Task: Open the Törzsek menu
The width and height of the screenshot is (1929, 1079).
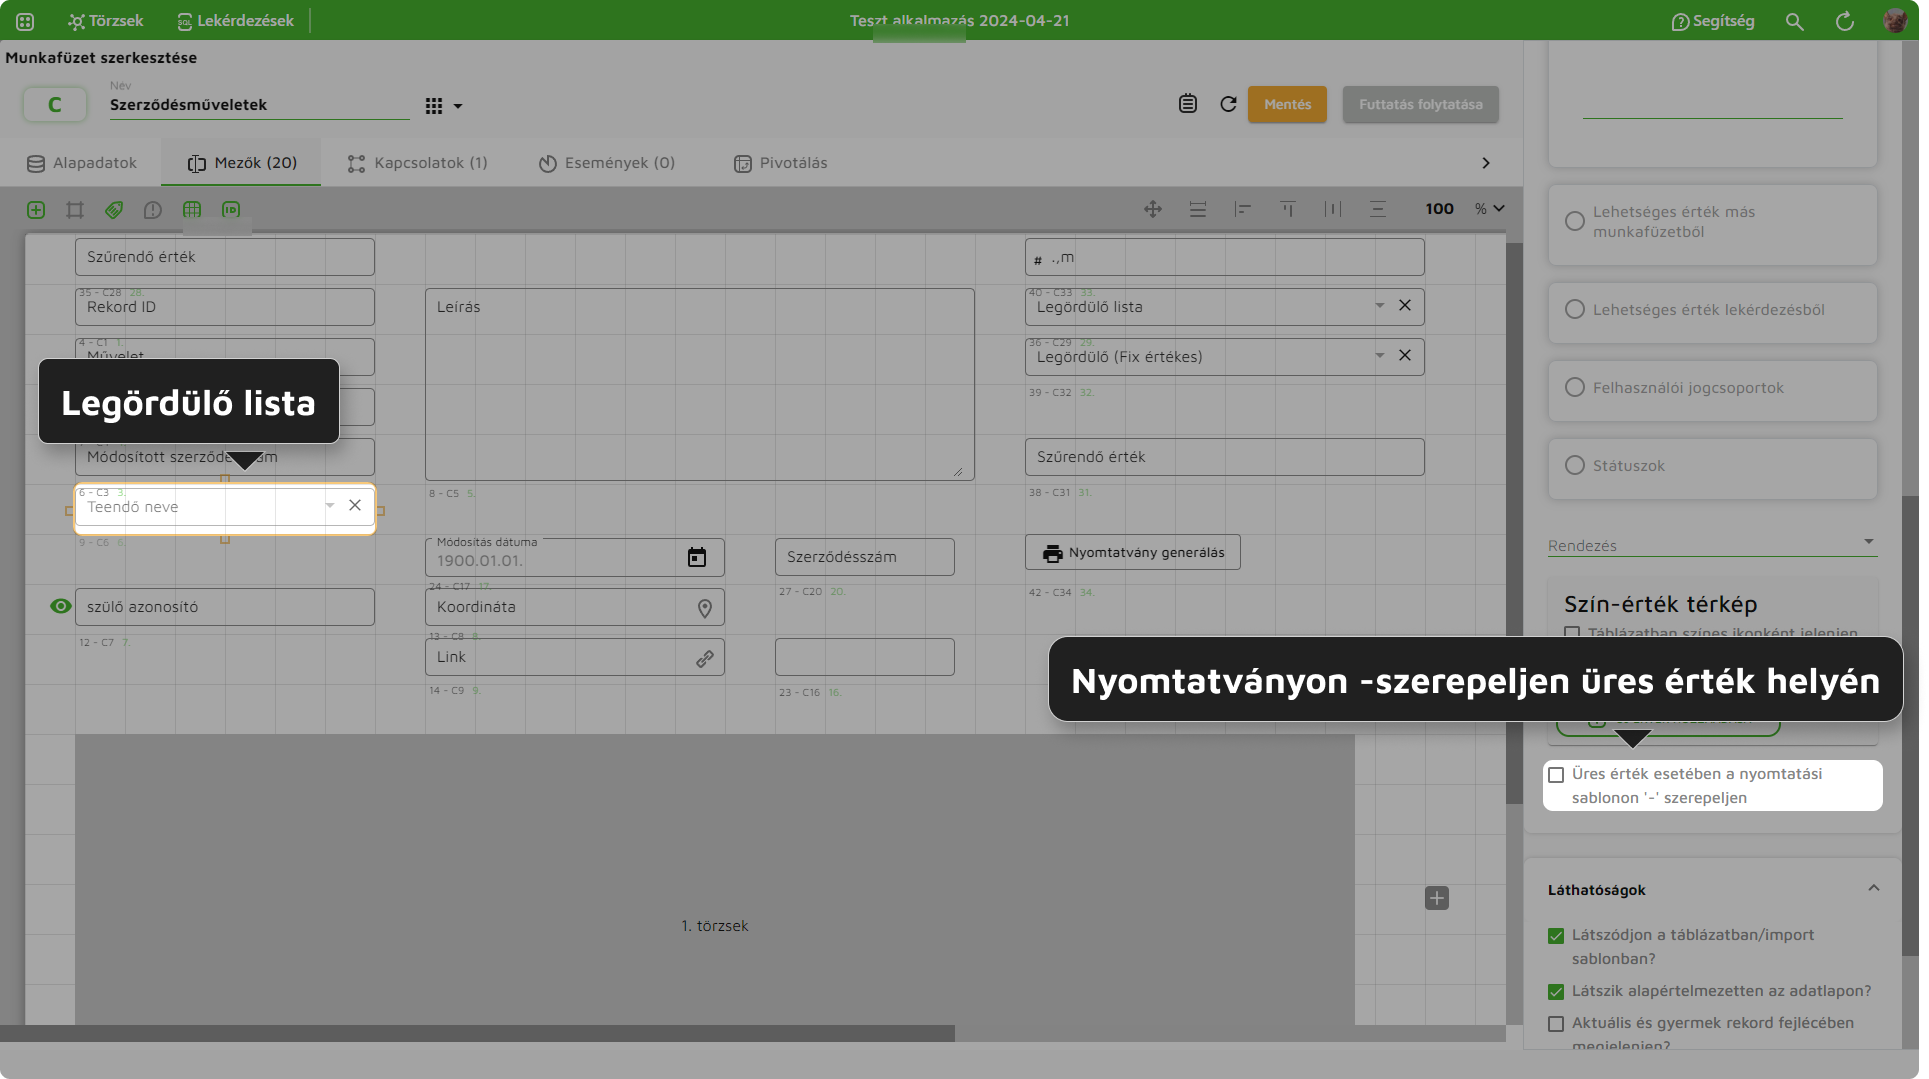Action: (106, 21)
